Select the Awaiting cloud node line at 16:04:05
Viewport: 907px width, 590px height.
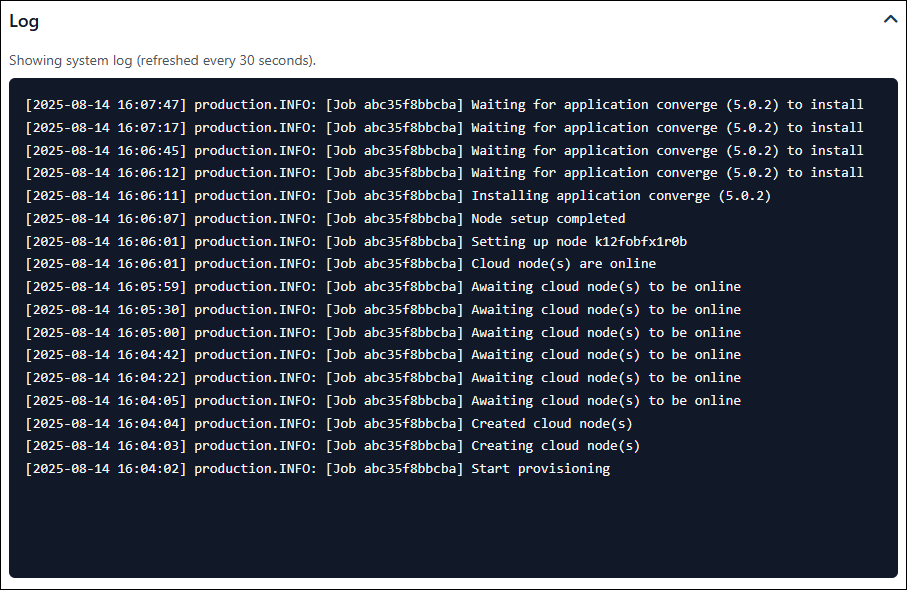pos(383,400)
